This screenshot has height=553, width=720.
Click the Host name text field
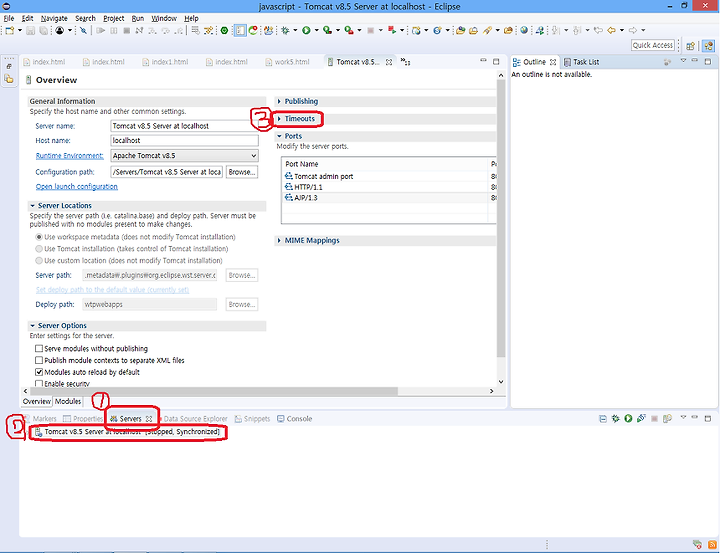[x=185, y=141]
